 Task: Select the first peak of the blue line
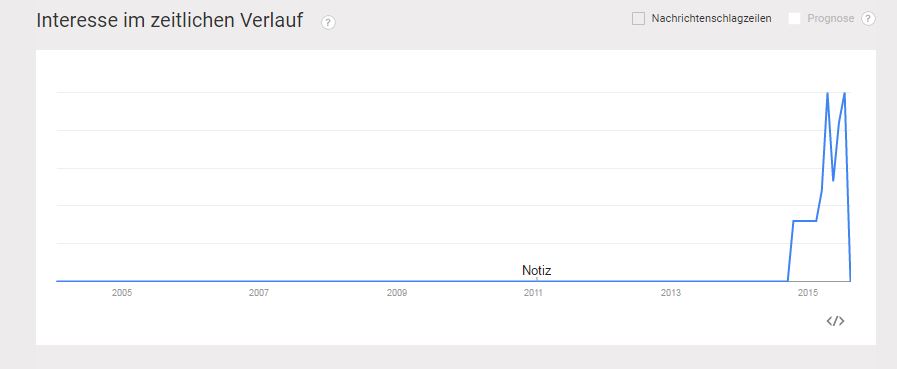[x=827, y=93]
